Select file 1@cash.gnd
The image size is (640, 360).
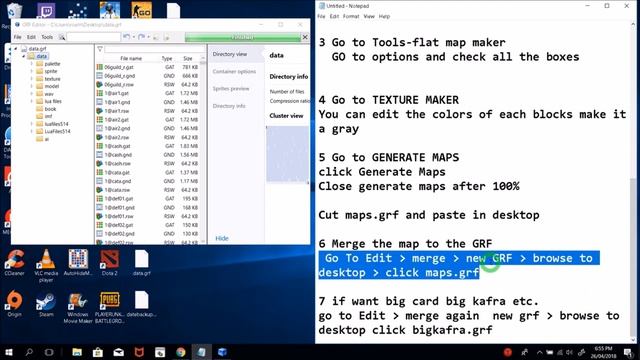click(x=118, y=155)
